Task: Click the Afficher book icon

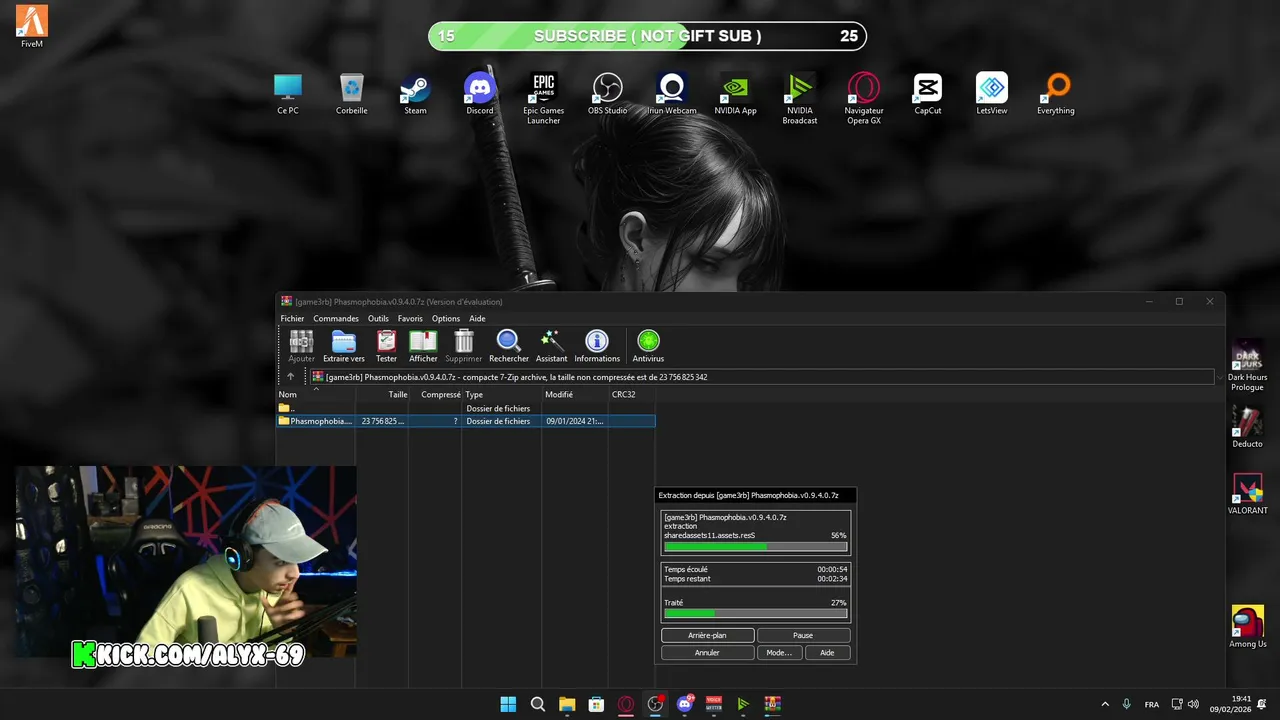Action: pyautogui.click(x=423, y=346)
